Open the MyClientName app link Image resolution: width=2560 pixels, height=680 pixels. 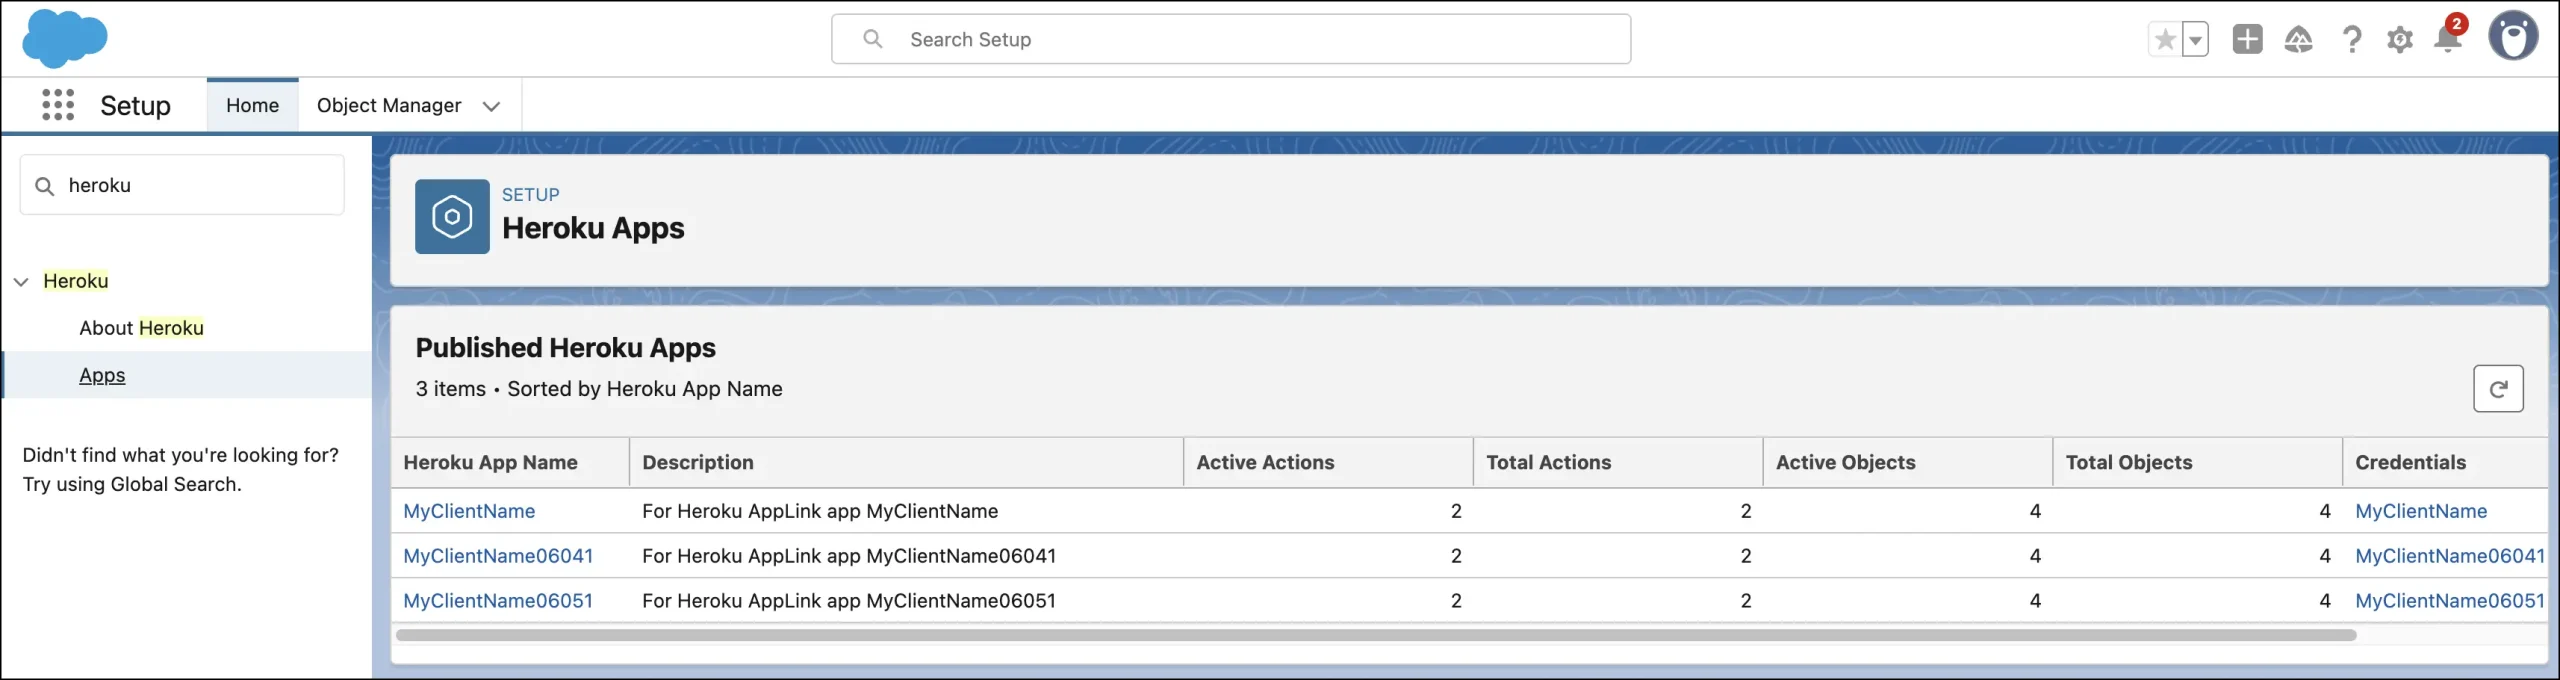pos(469,511)
